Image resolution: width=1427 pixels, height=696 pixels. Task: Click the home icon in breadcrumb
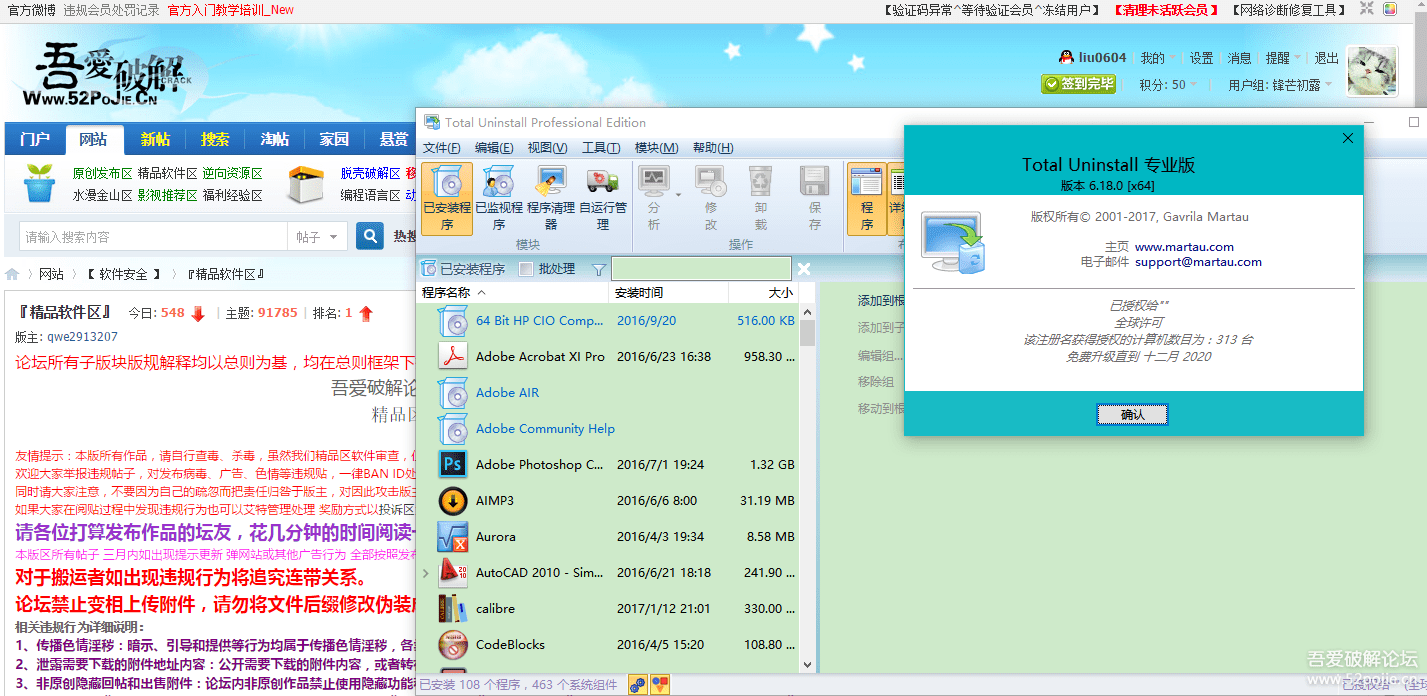click(x=12, y=274)
